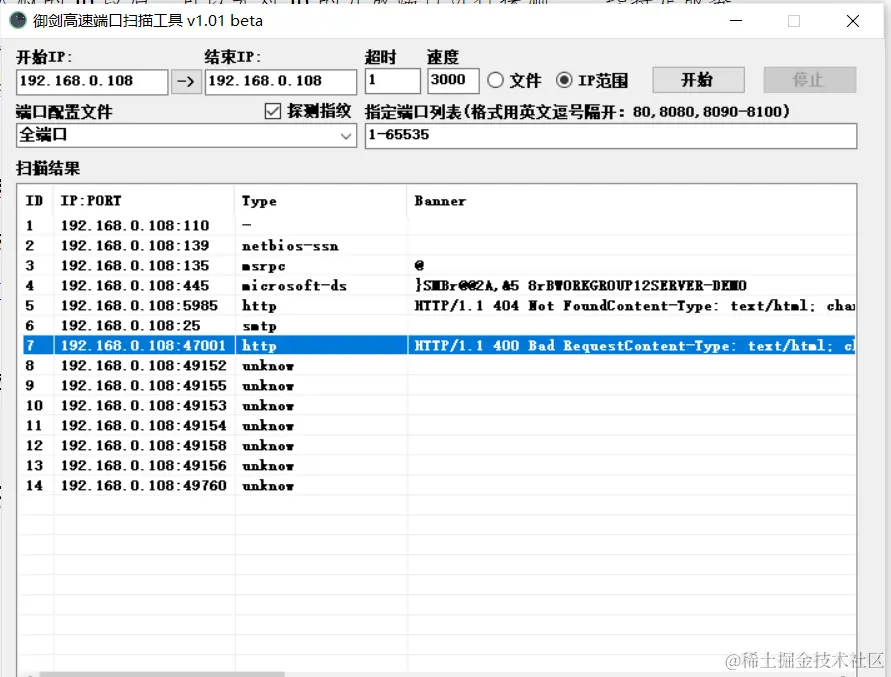891x677 pixels.
Task: Select the row 192.168.0.108:49152
Action: [438, 366]
